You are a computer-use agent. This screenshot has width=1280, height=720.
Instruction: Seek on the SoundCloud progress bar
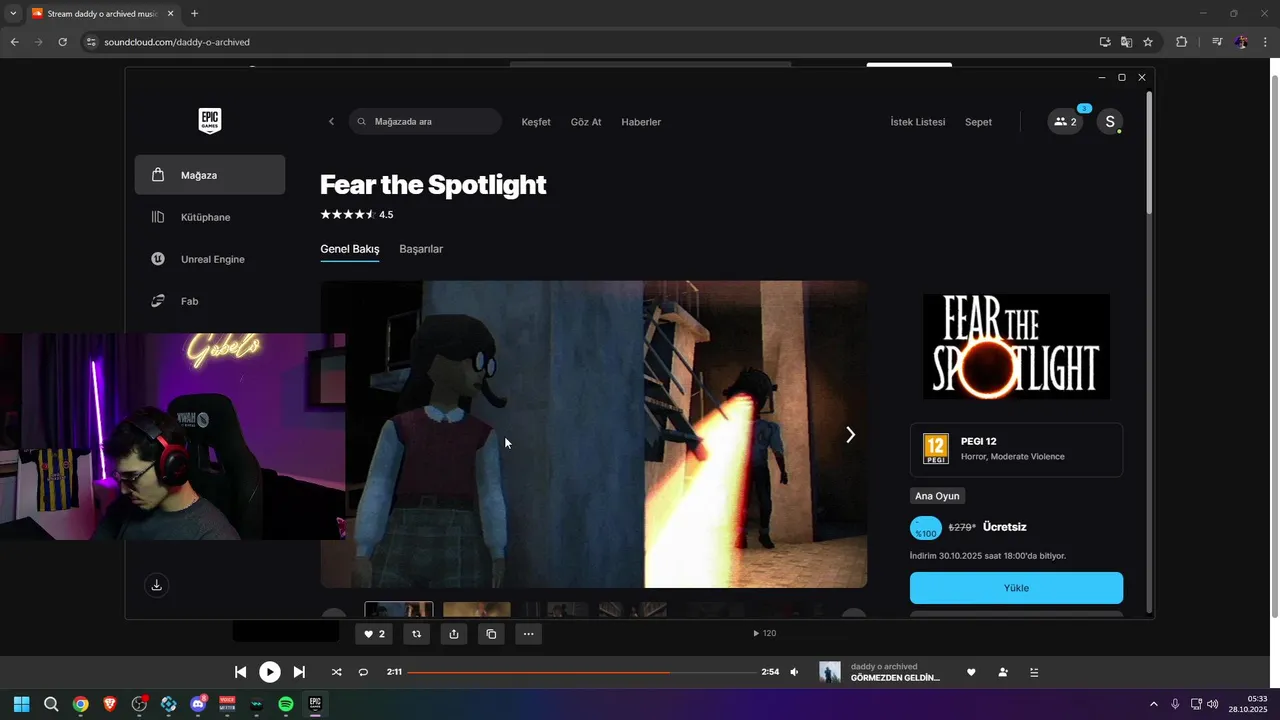click(581, 672)
